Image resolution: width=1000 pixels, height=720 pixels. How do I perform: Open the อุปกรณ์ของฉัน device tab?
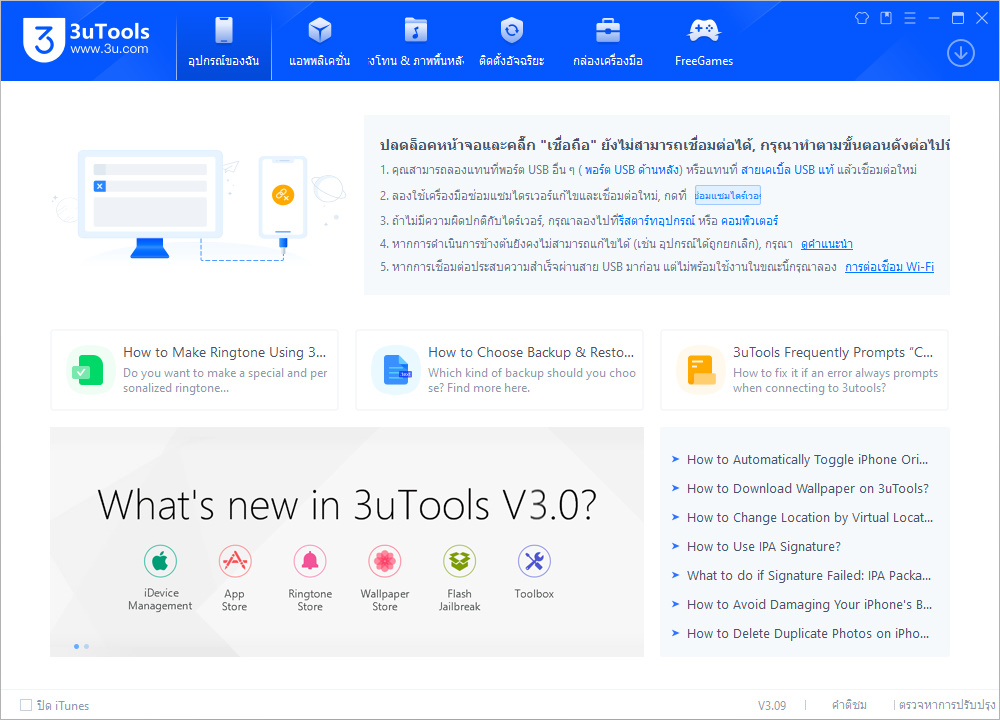pos(224,41)
